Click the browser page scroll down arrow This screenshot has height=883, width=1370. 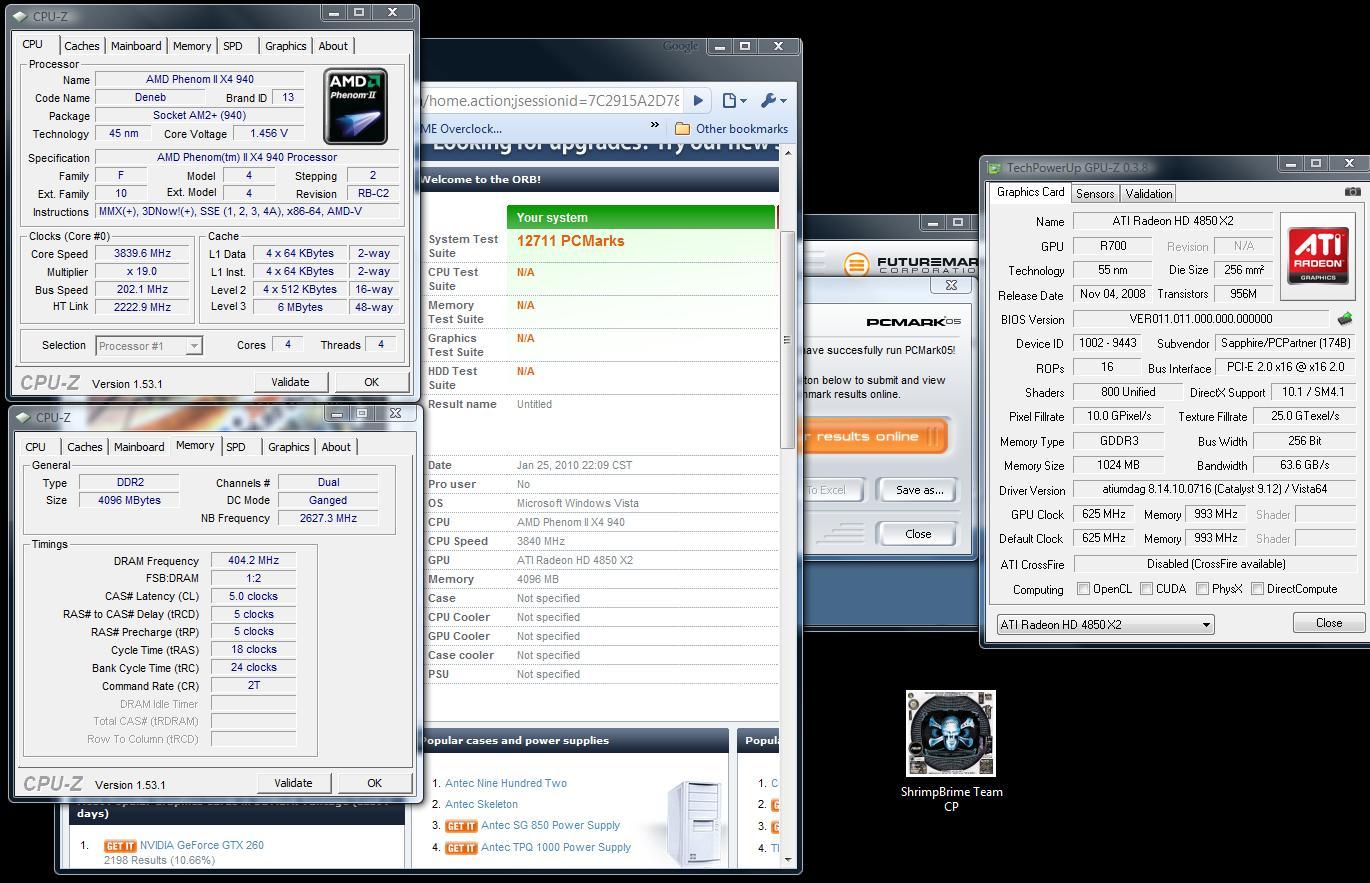[x=788, y=859]
